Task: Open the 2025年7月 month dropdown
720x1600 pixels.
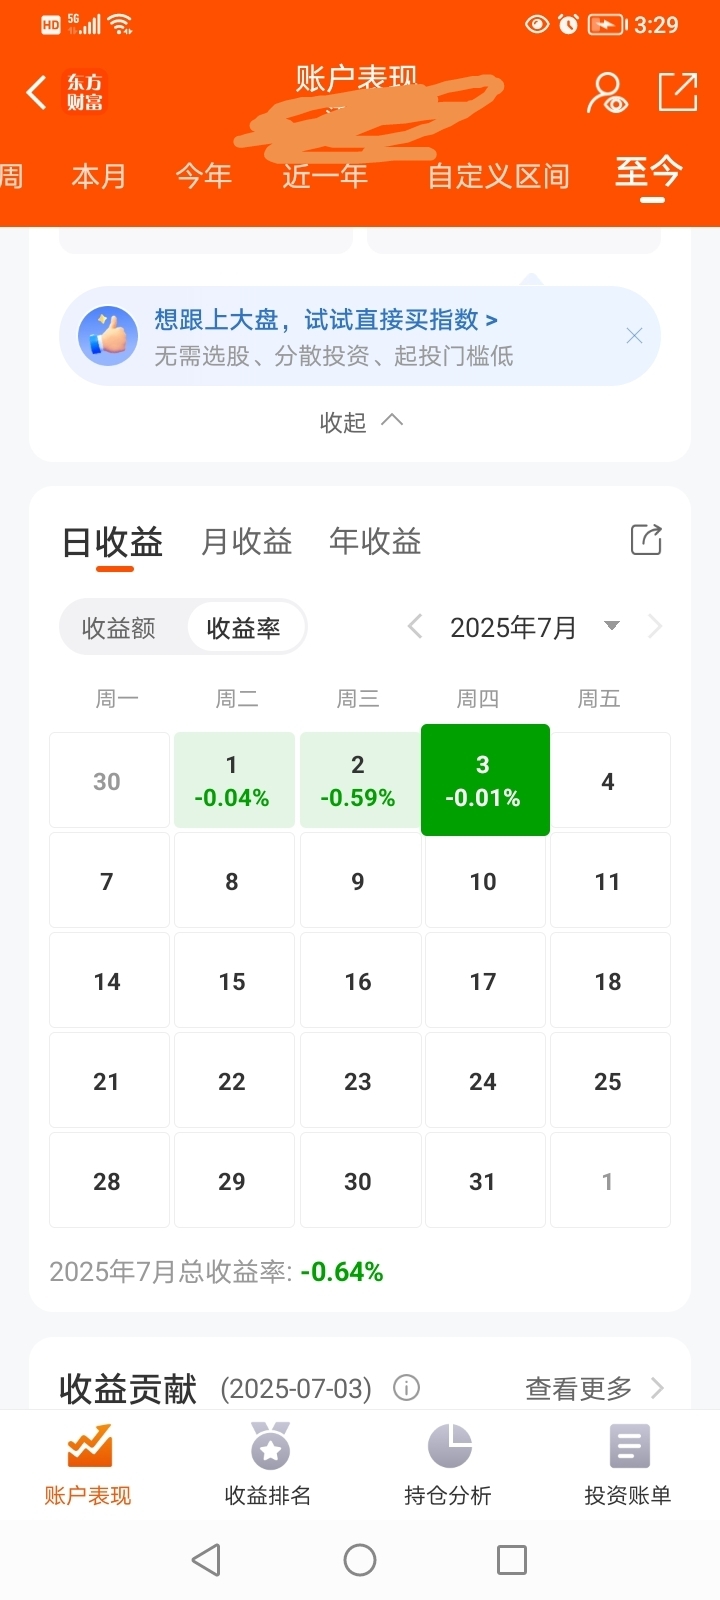Action: pos(535,627)
